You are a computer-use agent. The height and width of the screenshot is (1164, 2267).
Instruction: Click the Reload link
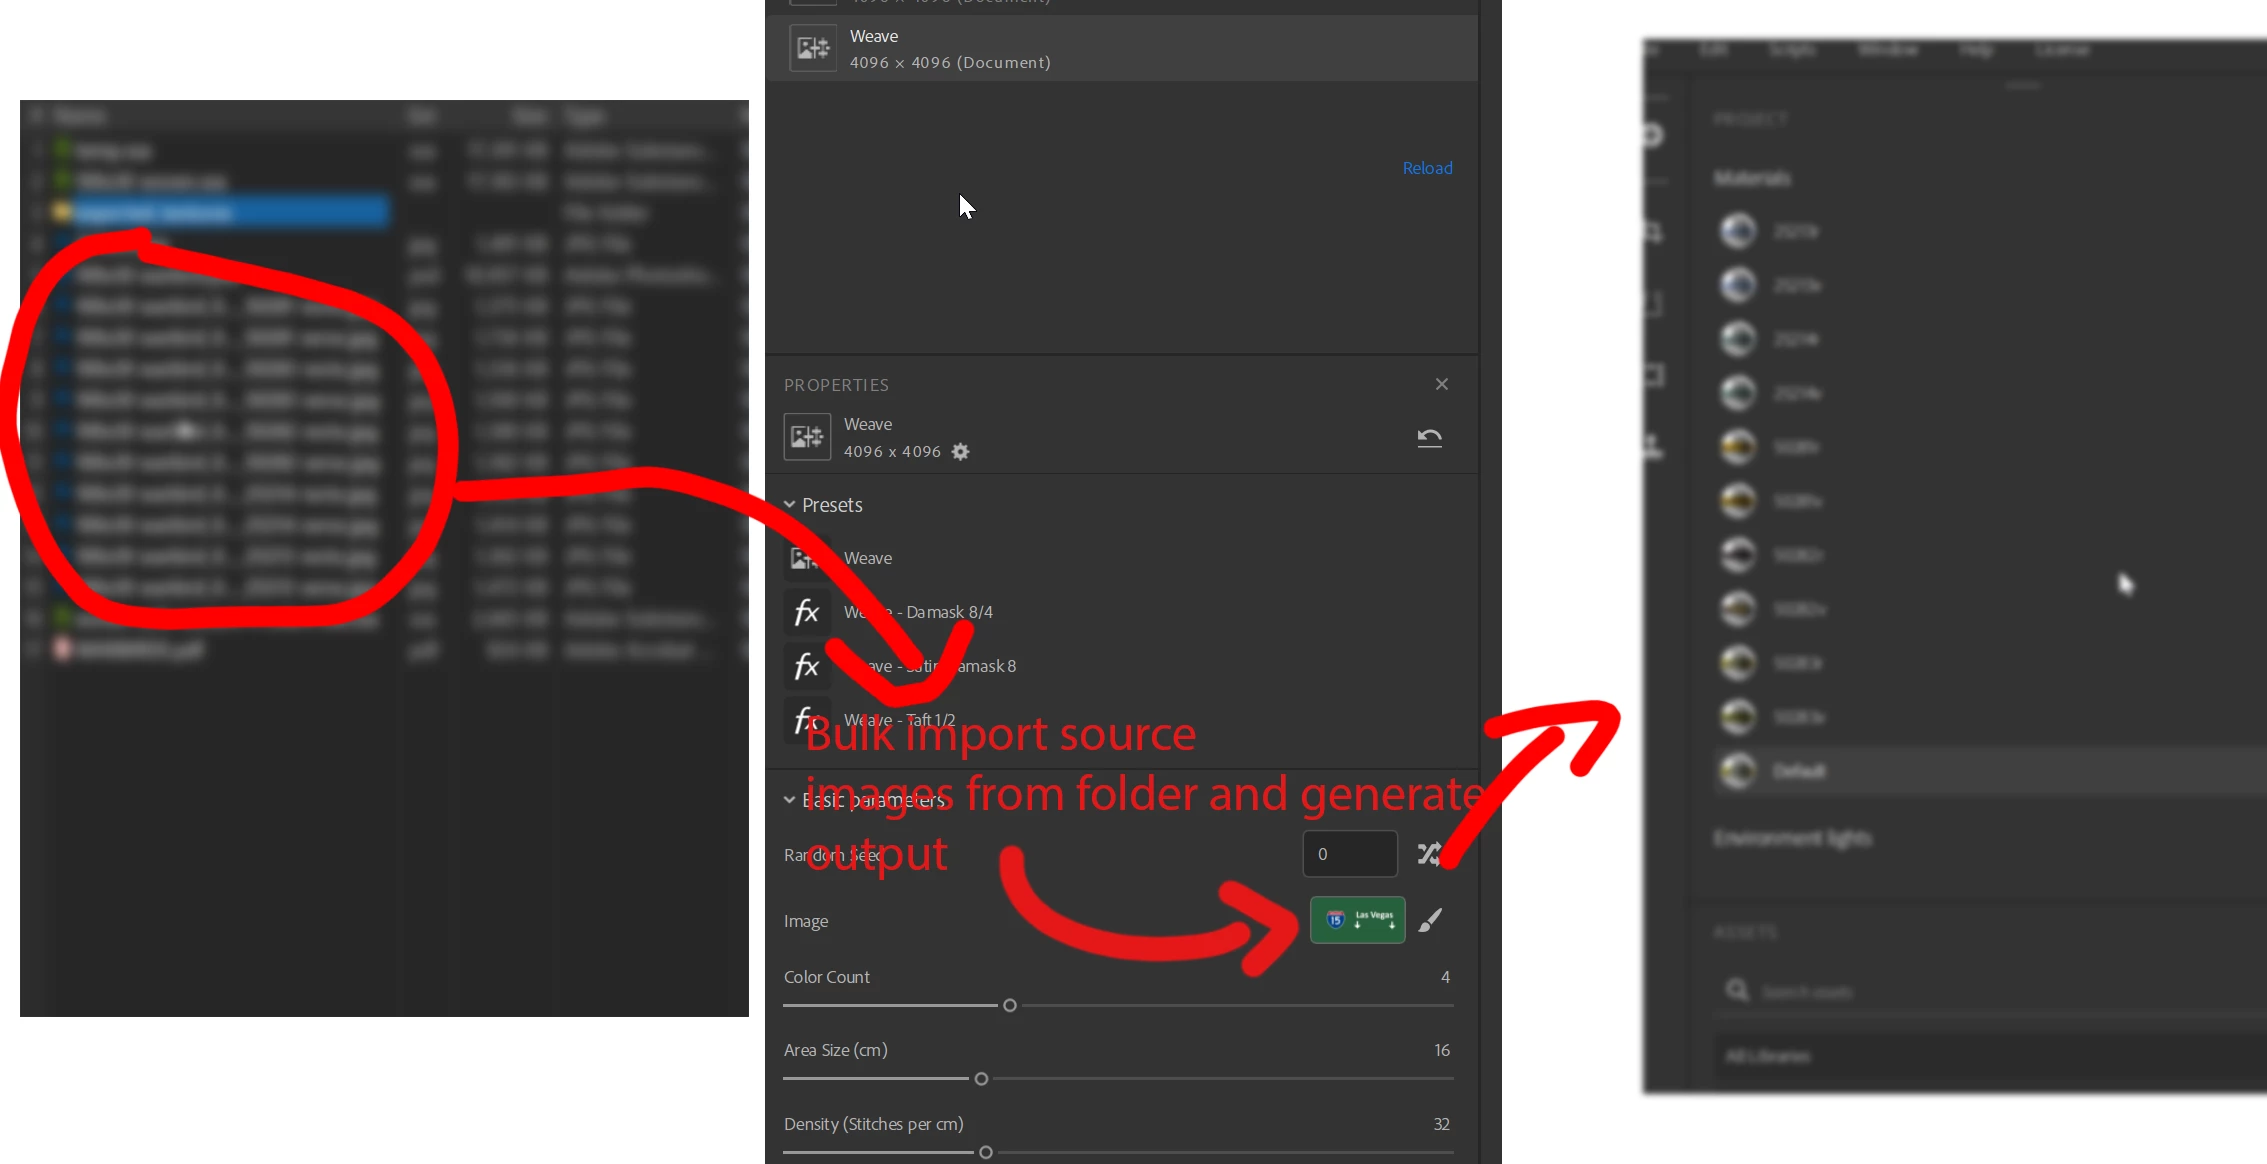click(x=1427, y=168)
